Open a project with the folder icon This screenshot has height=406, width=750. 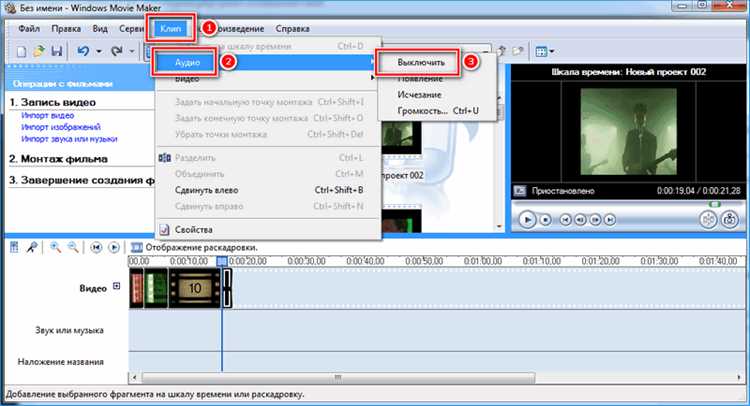click(39, 51)
